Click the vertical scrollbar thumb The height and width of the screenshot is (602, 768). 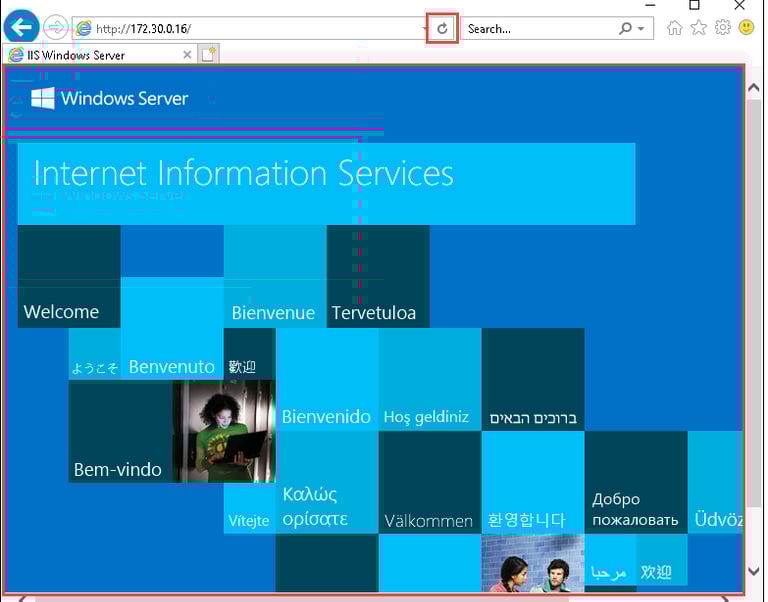click(x=754, y=304)
